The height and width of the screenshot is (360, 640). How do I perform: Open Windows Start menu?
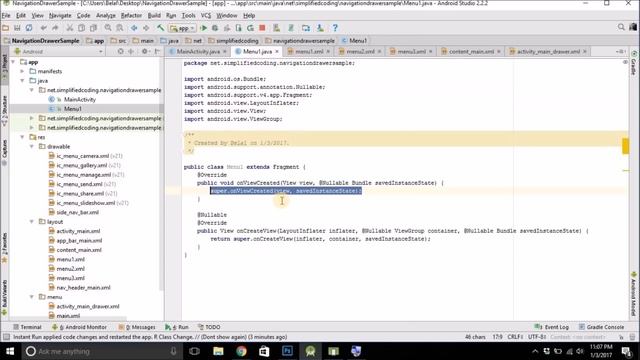10,351
